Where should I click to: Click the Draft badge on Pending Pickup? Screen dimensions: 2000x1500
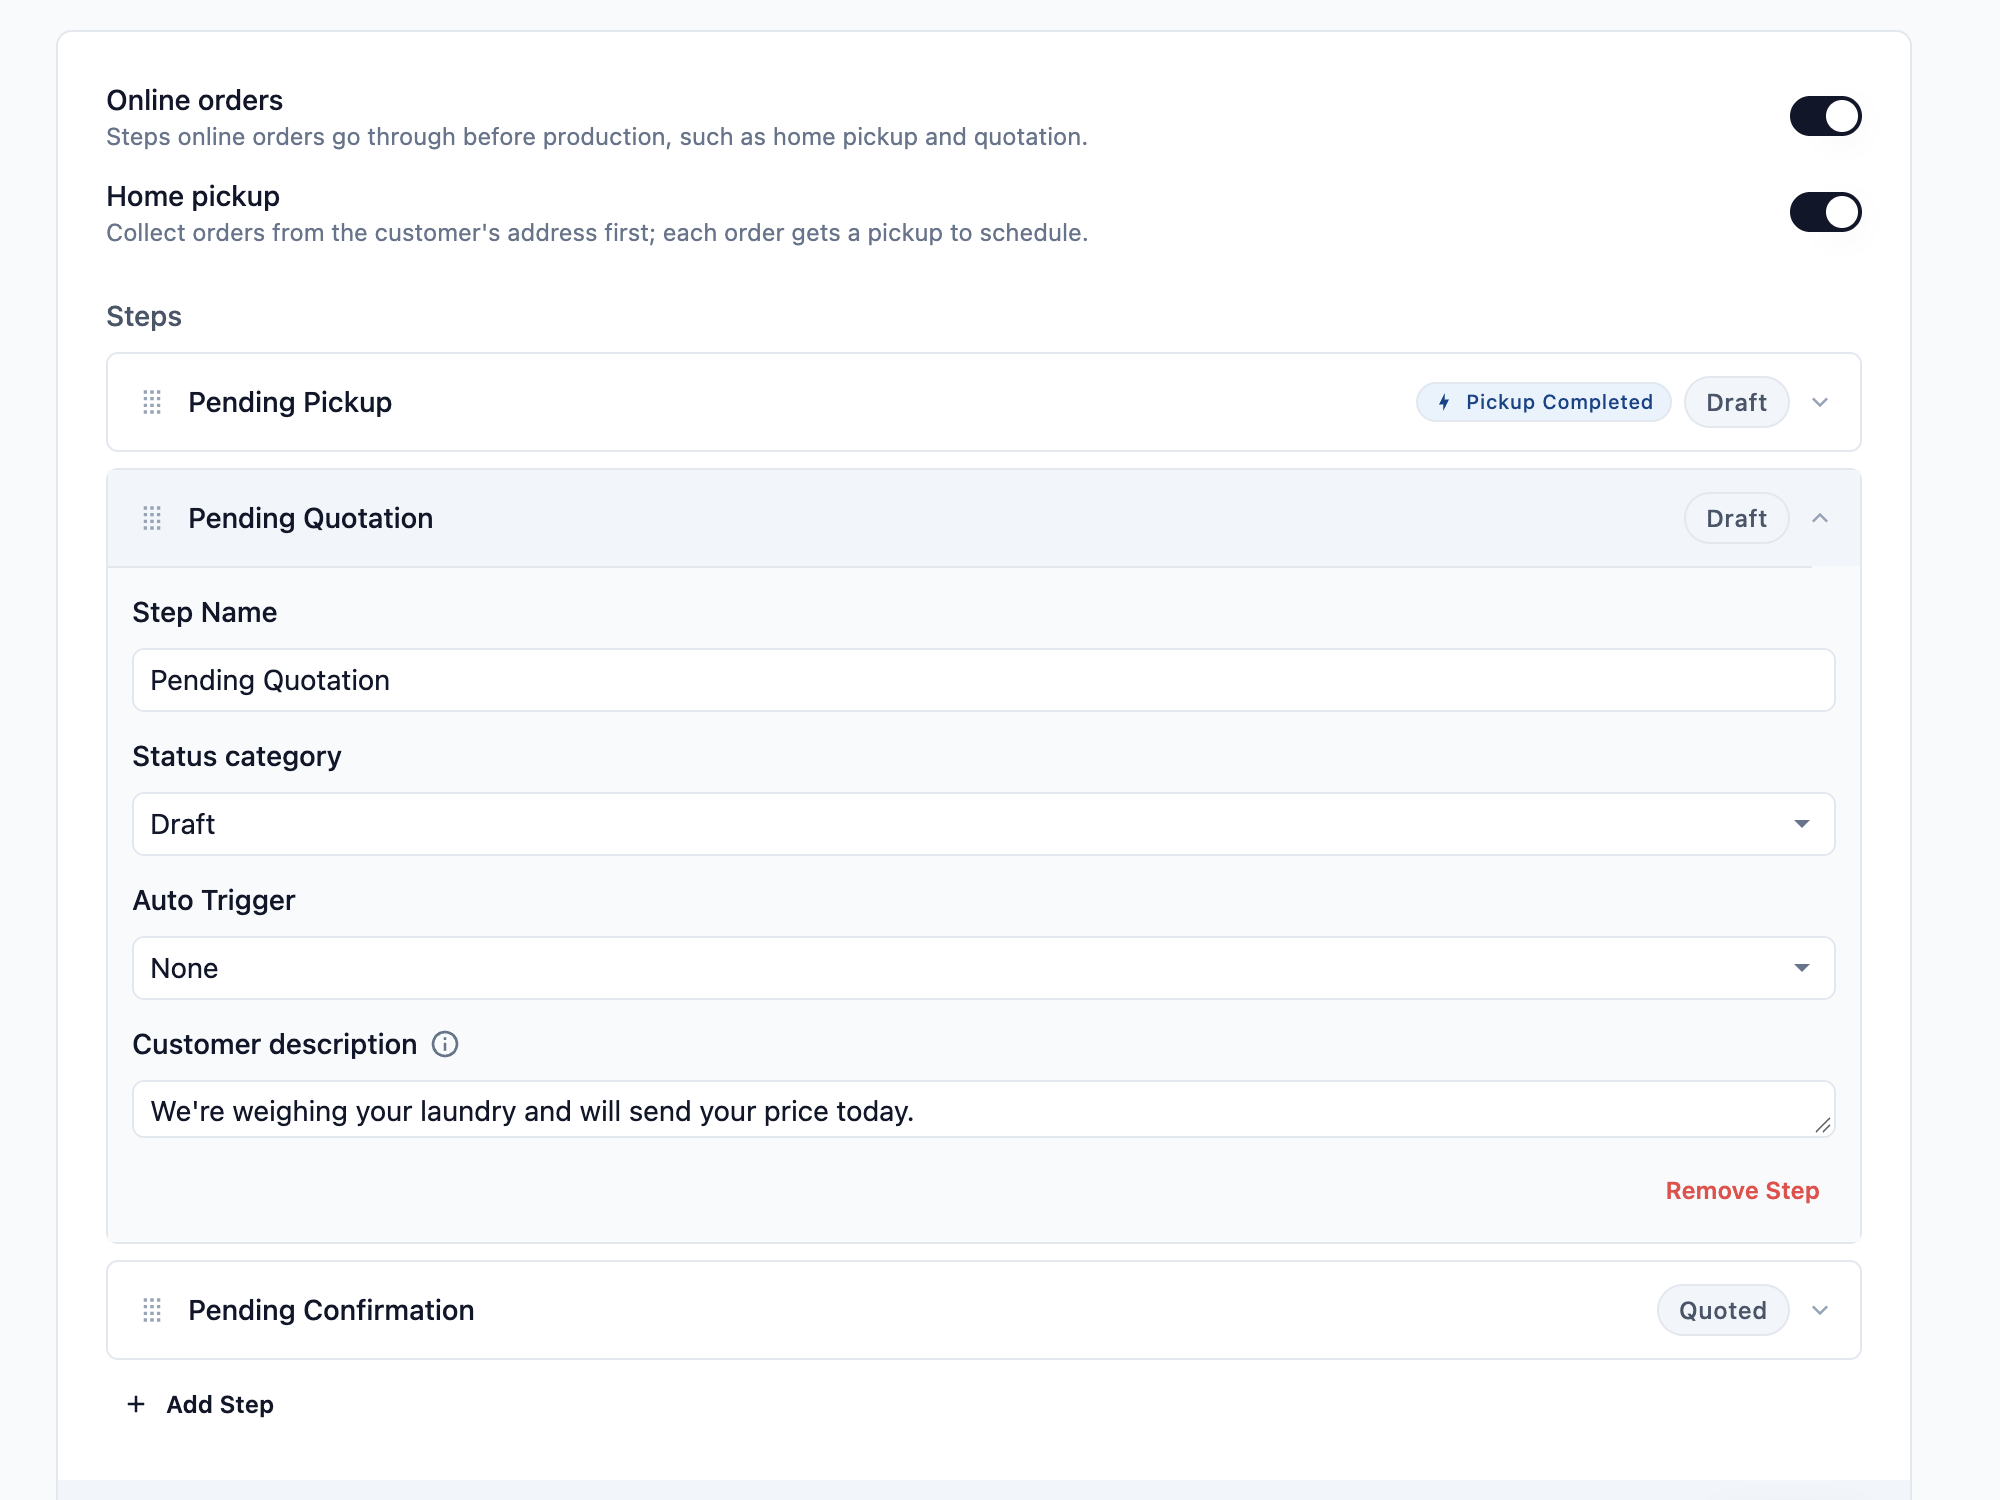[x=1736, y=402]
